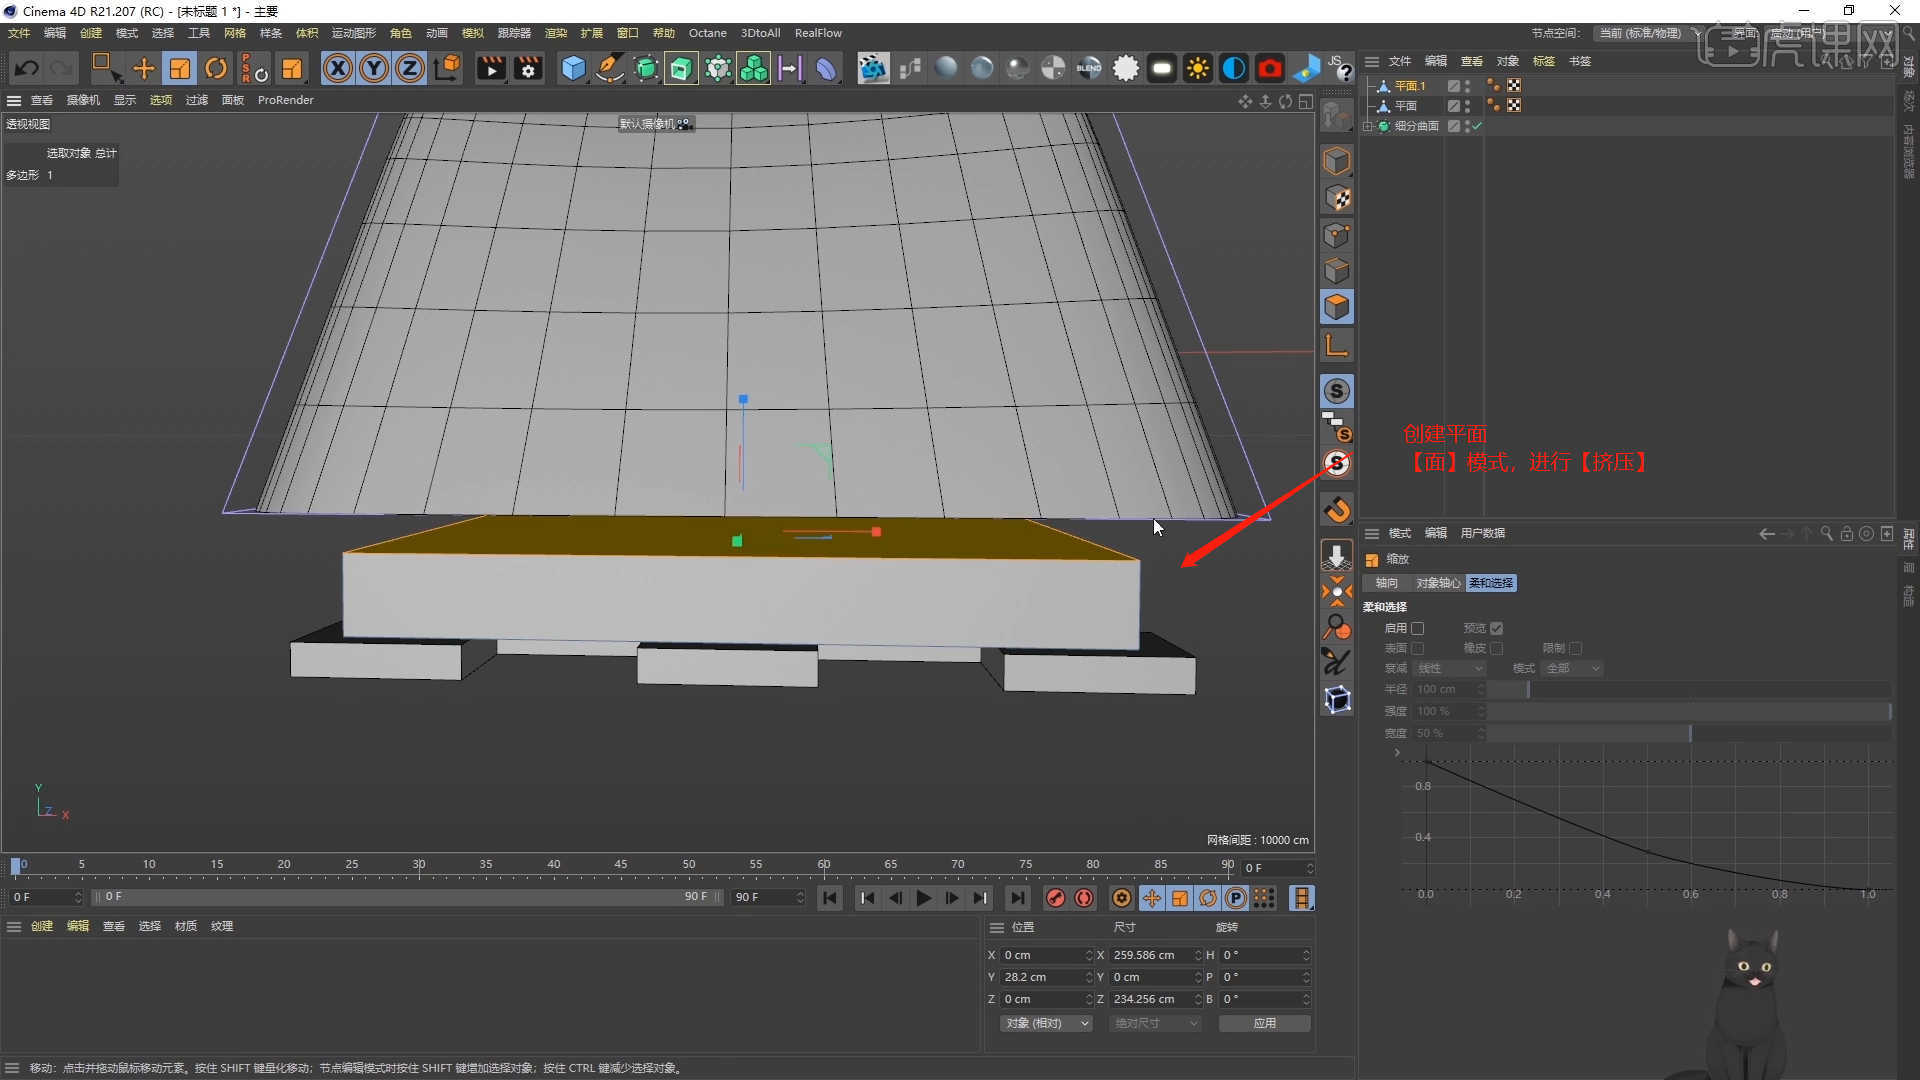Open the Spline Pen tool
This screenshot has width=1920, height=1080.
(x=609, y=69)
